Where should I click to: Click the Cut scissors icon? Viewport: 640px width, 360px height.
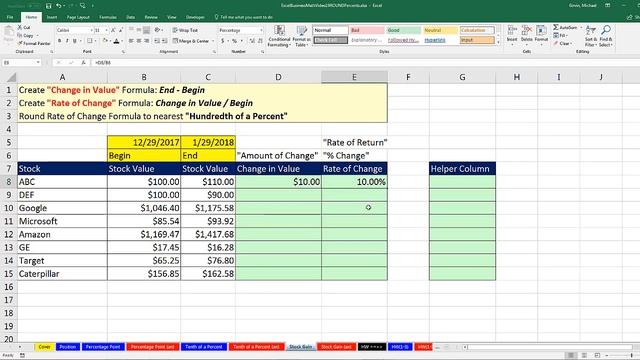pyautogui.click(x=20, y=27)
